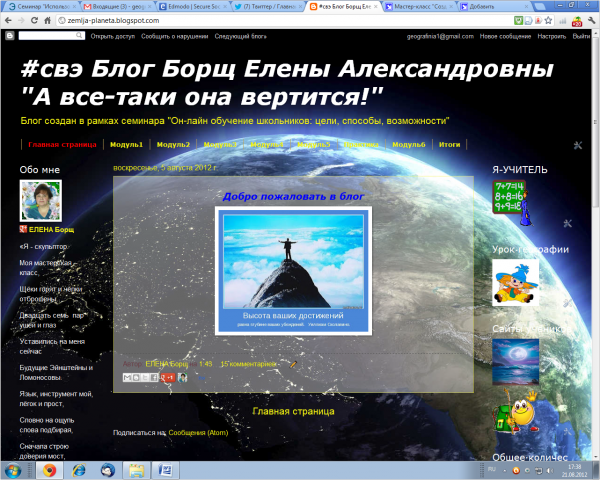Click the address bar URL field
This screenshot has width=600, height=480.
click(x=283, y=20)
